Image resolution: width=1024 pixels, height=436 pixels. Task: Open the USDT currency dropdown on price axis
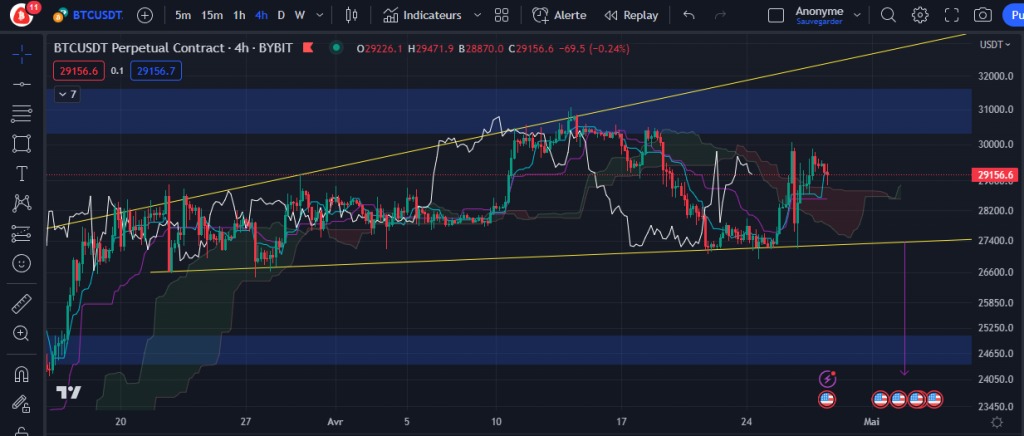coord(996,44)
